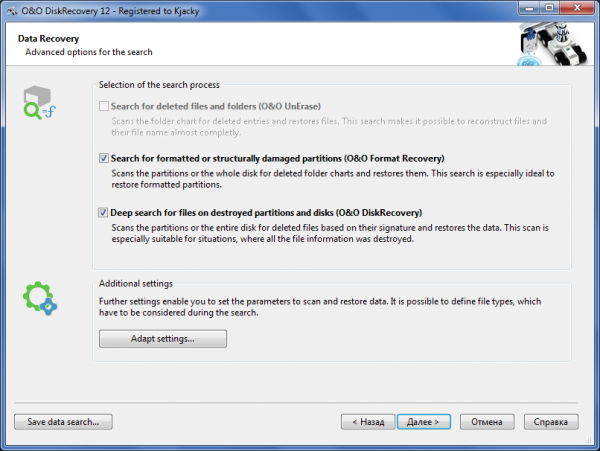600x451 pixels.
Task: Click 'Selection of the search process' group label
Action: coord(159,85)
